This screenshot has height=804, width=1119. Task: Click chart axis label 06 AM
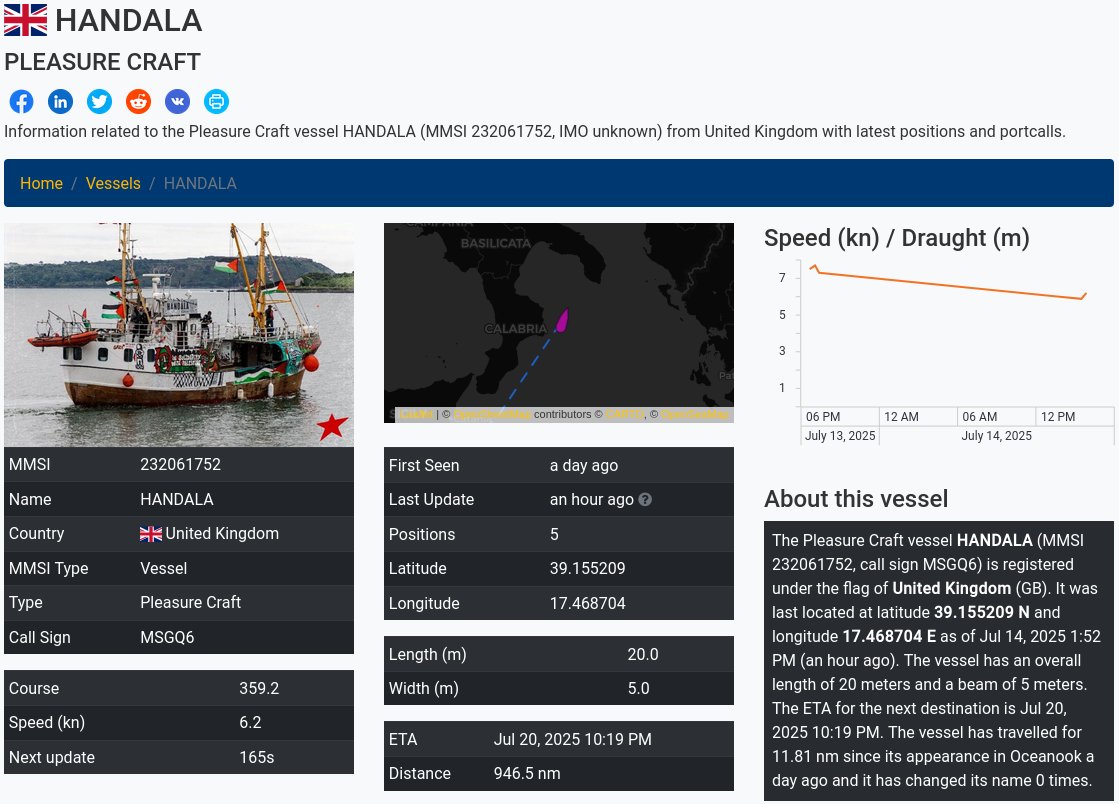point(980,417)
